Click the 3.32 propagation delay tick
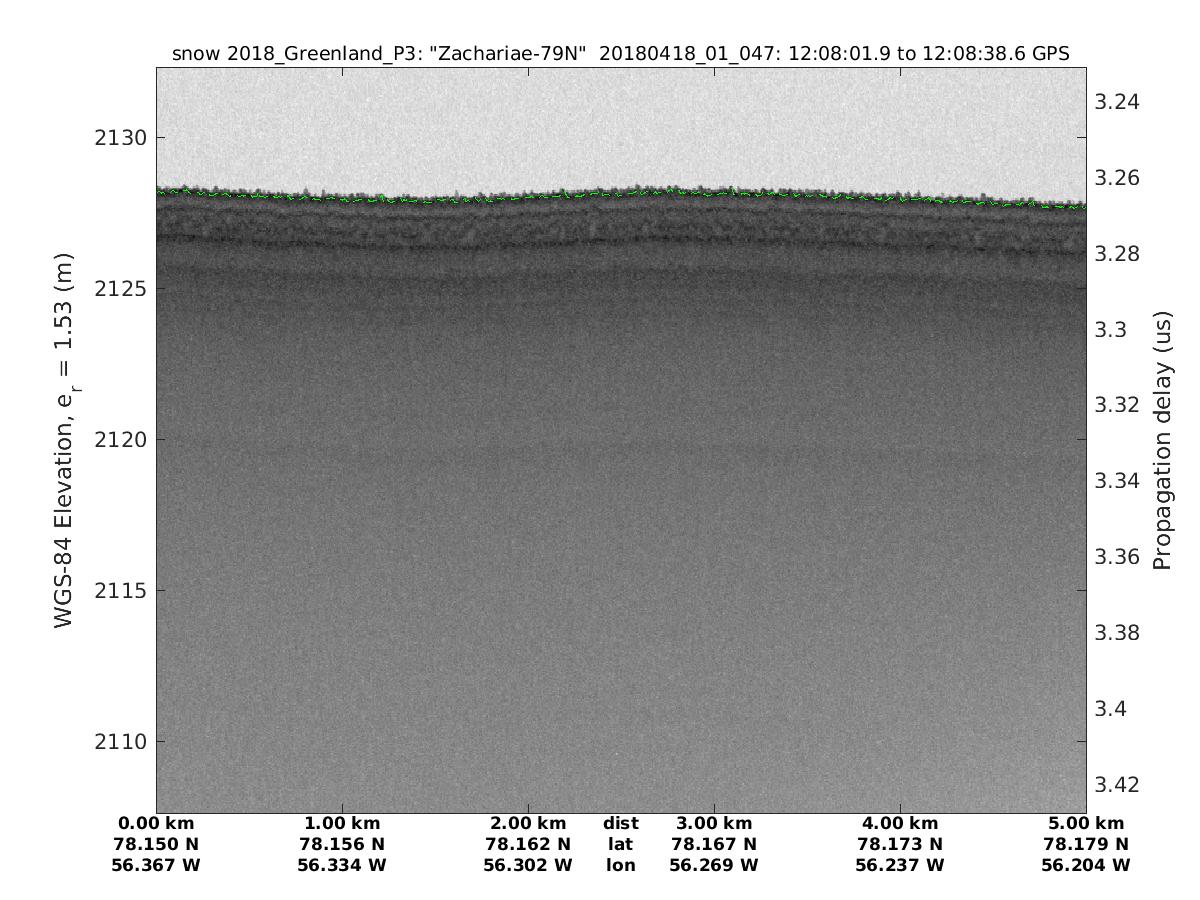 tap(1118, 405)
